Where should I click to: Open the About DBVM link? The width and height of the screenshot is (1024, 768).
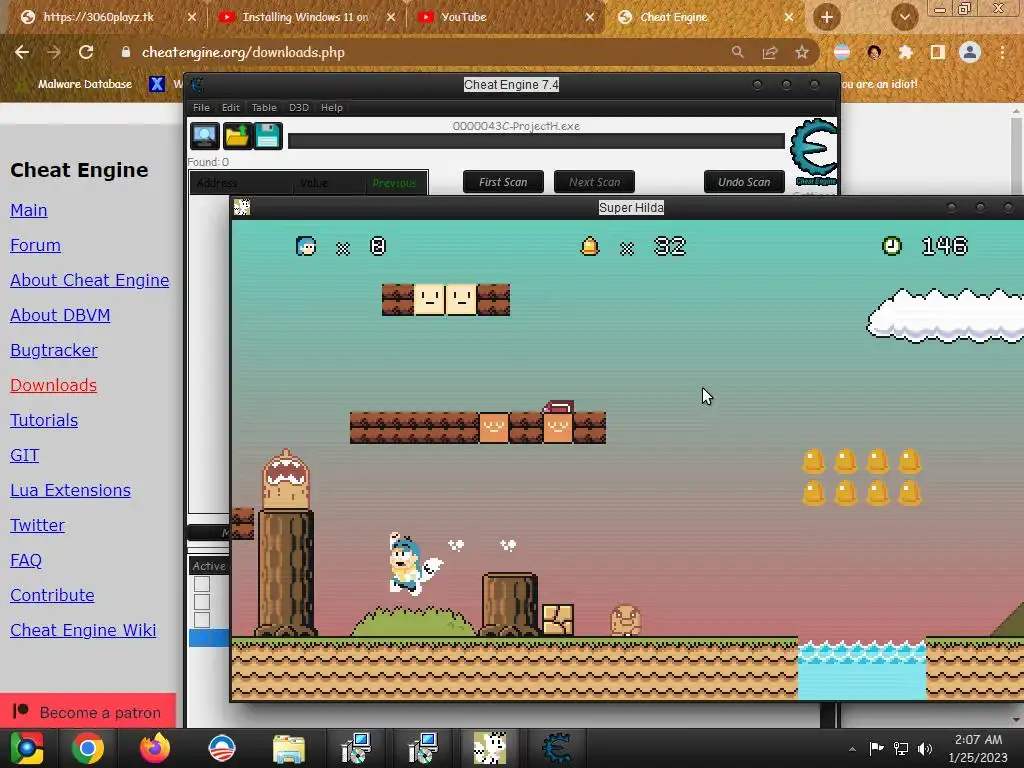(60, 315)
